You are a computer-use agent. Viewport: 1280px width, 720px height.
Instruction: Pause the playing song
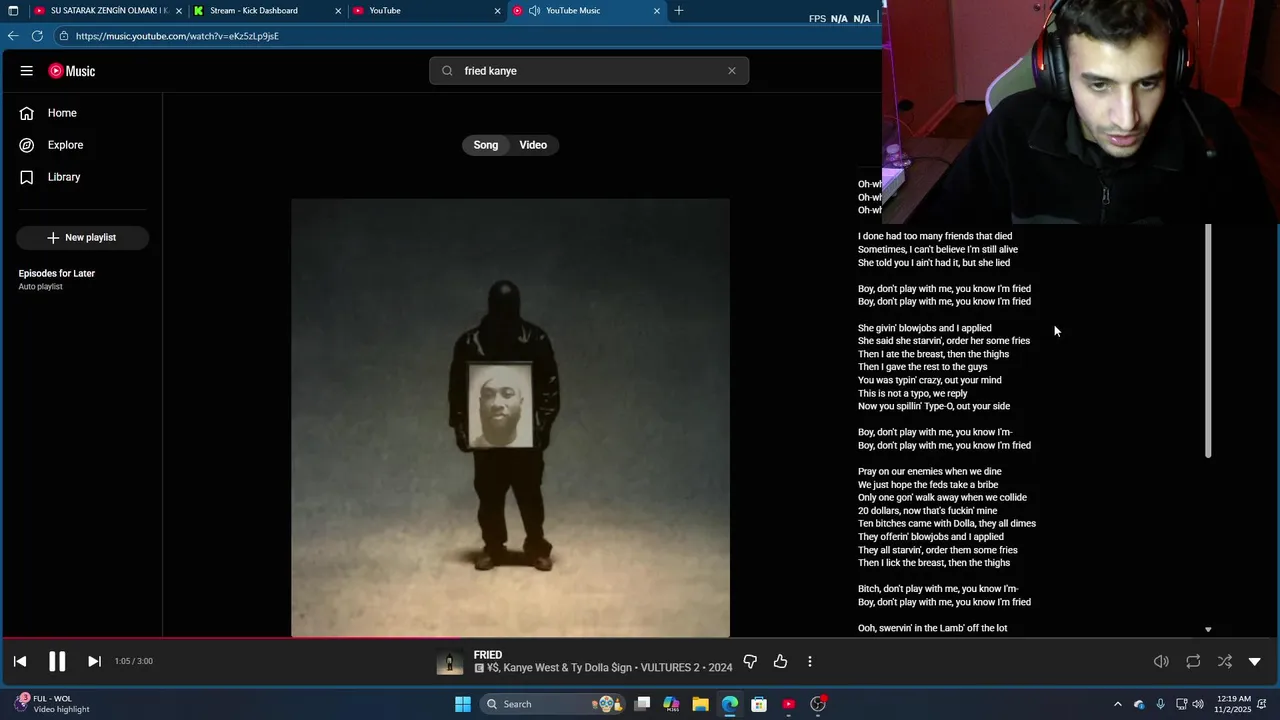point(57,661)
